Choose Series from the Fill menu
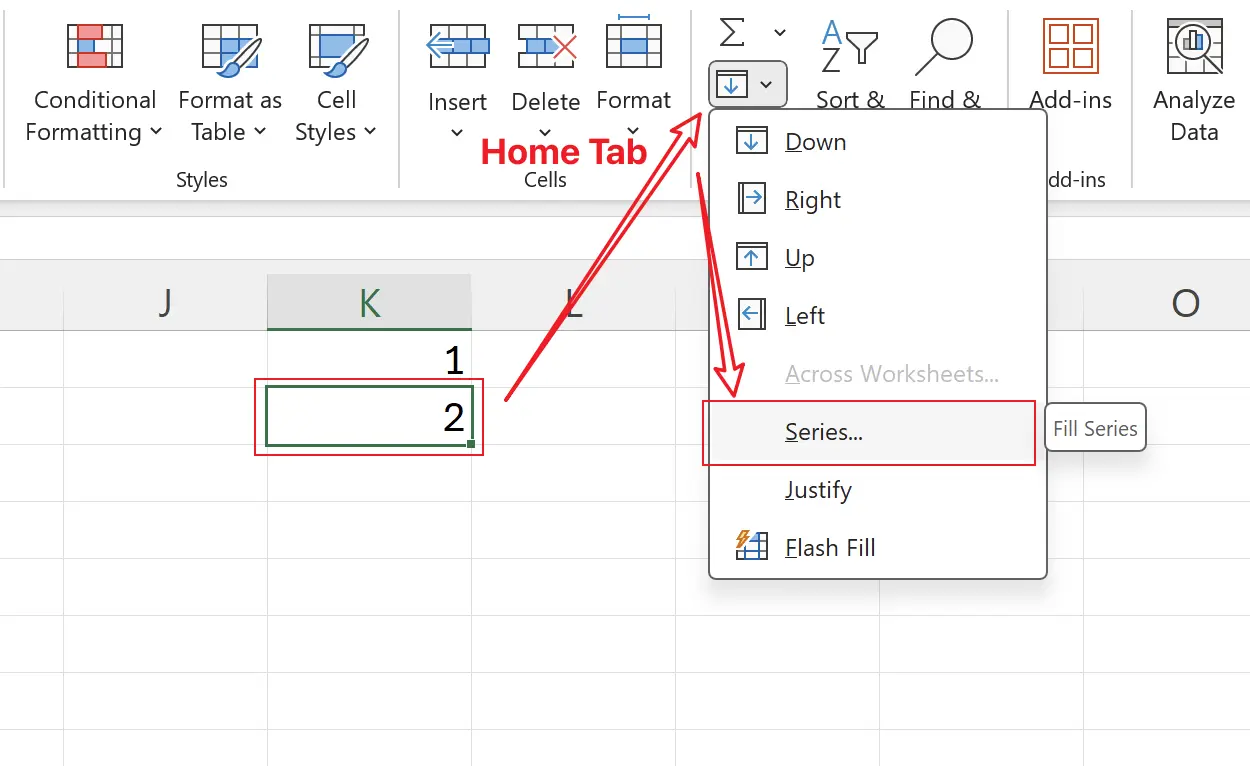This screenshot has height=766, width=1250. pos(822,432)
